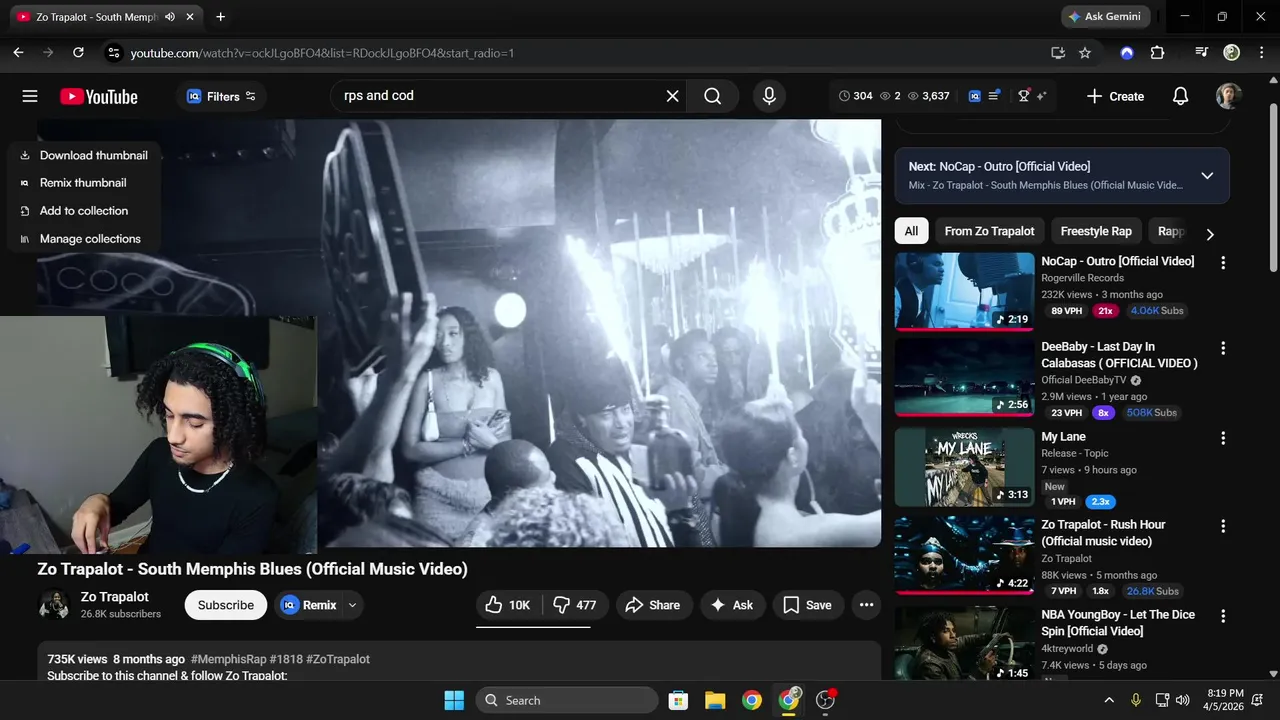Viewport: 1280px width, 720px height.
Task: Open more actions for the Rush Hour video
Action: tap(1222, 526)
